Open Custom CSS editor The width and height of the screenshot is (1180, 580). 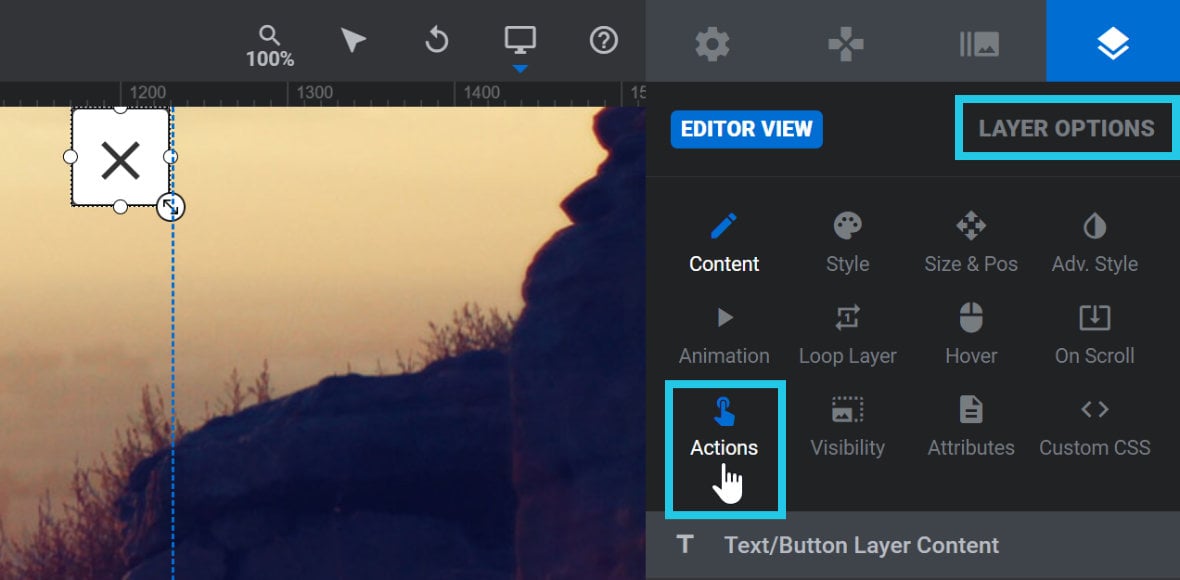pos(1094,427)
